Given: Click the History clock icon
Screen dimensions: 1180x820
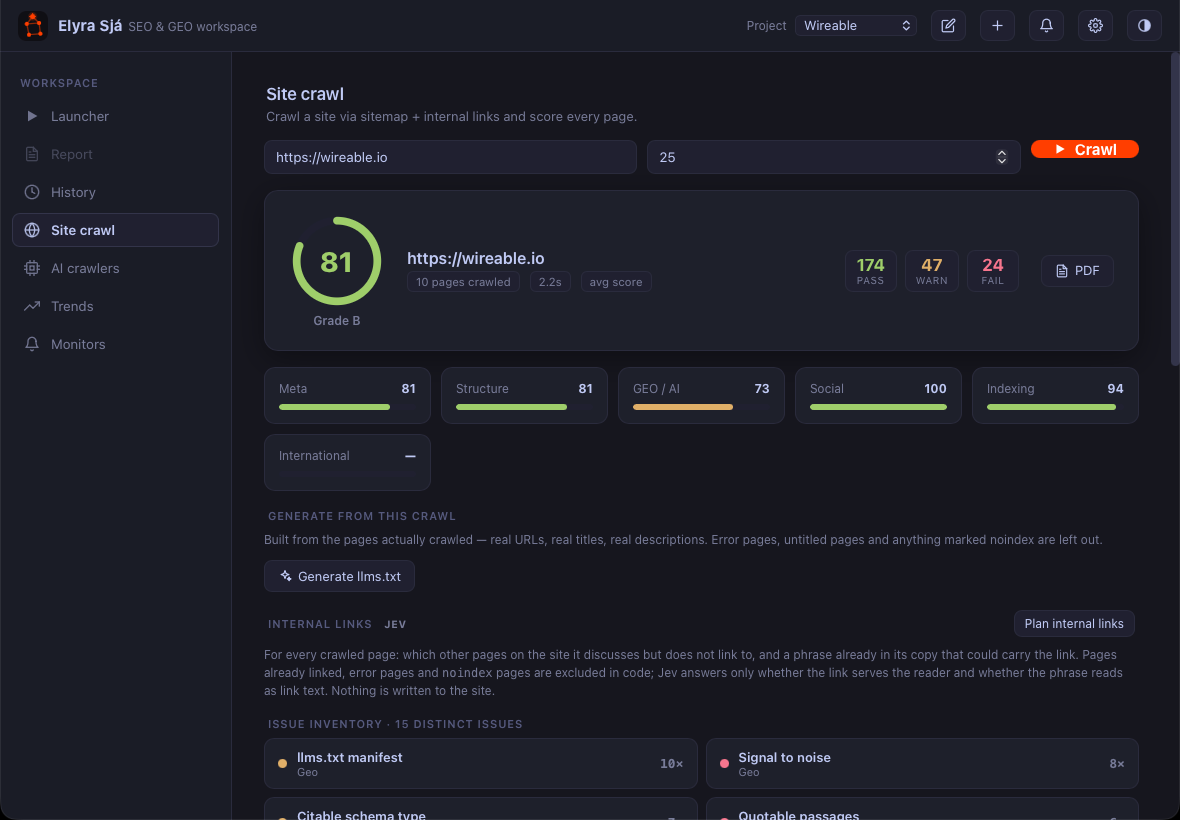Looking at the screenshot, I should (32, 193).
